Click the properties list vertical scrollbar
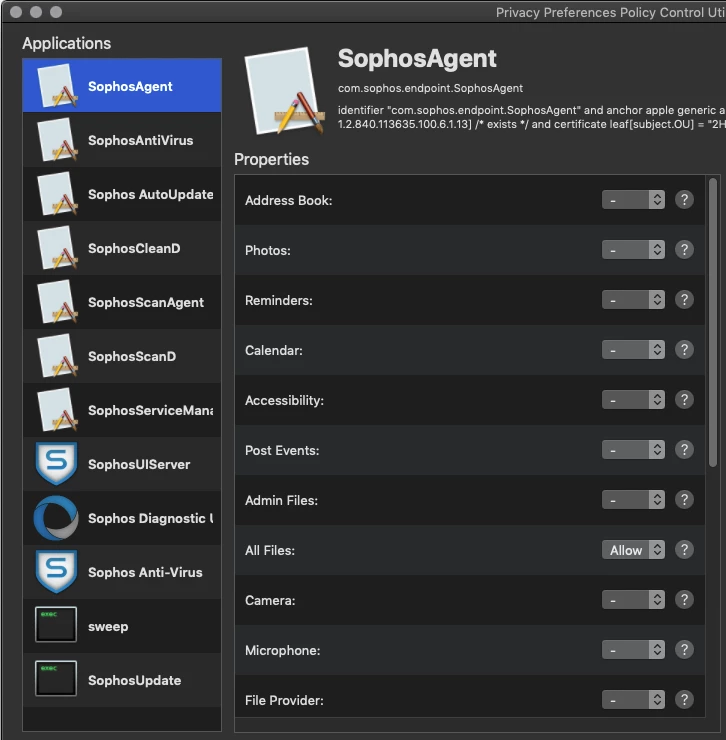Viewport: 726px width, 740px height. 713,322
